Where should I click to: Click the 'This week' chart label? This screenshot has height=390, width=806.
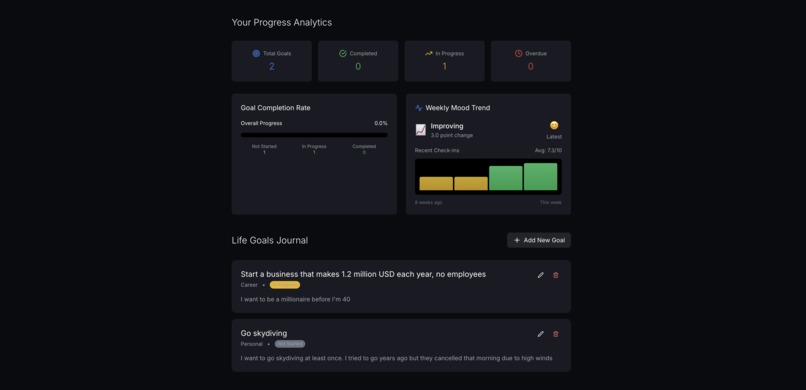coord(551,202)
